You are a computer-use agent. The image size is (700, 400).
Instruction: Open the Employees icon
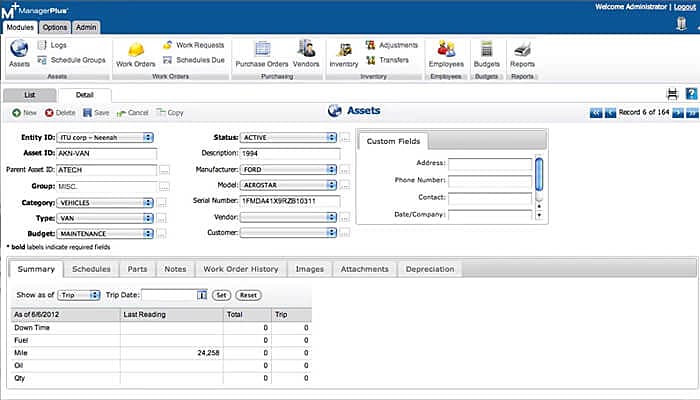[446, 49]
